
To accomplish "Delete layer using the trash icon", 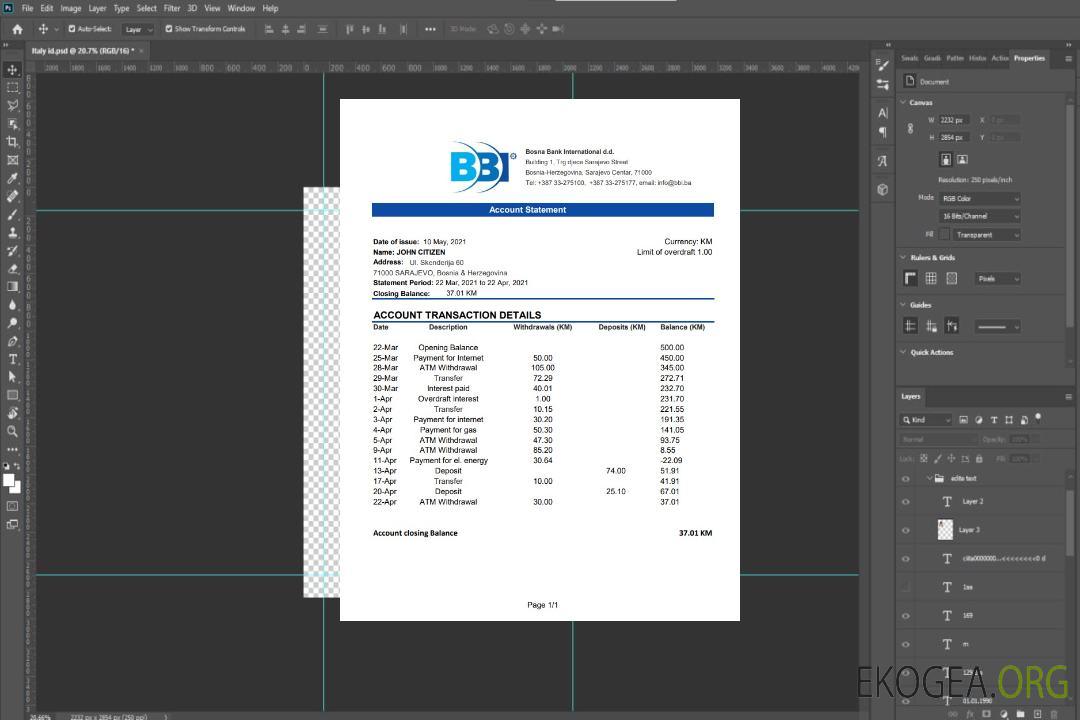I will (1055, 714).
